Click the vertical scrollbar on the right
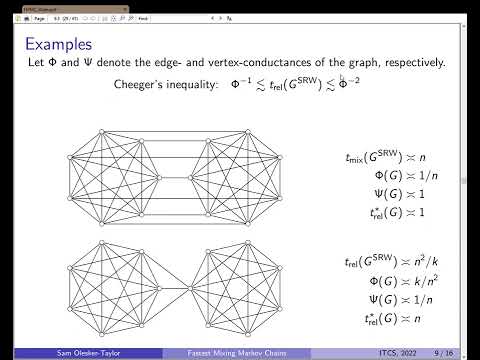Viewport: 480px width, 360px height. [464, 180]
